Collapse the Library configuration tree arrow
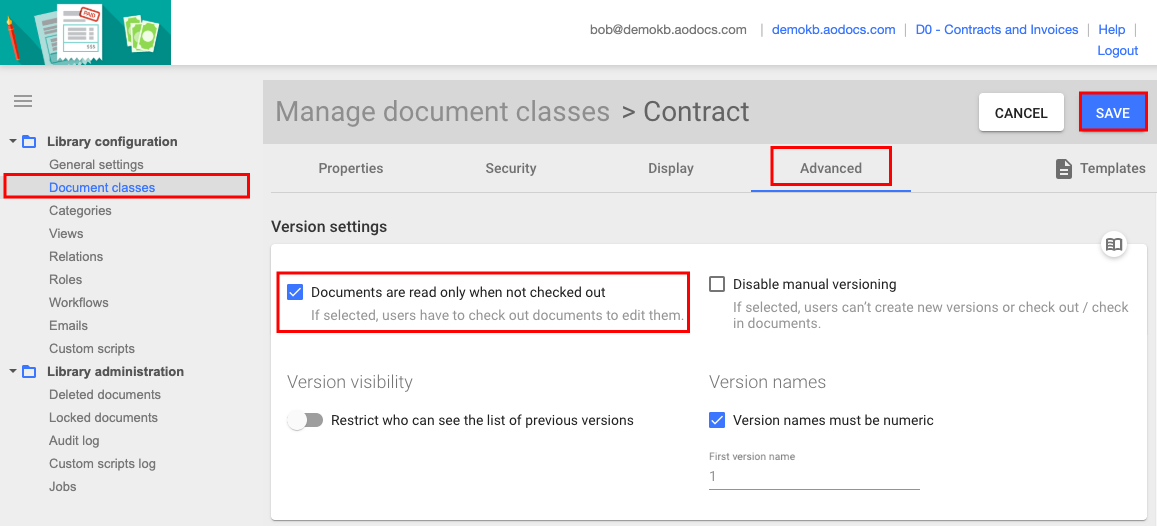 [13, 142]
